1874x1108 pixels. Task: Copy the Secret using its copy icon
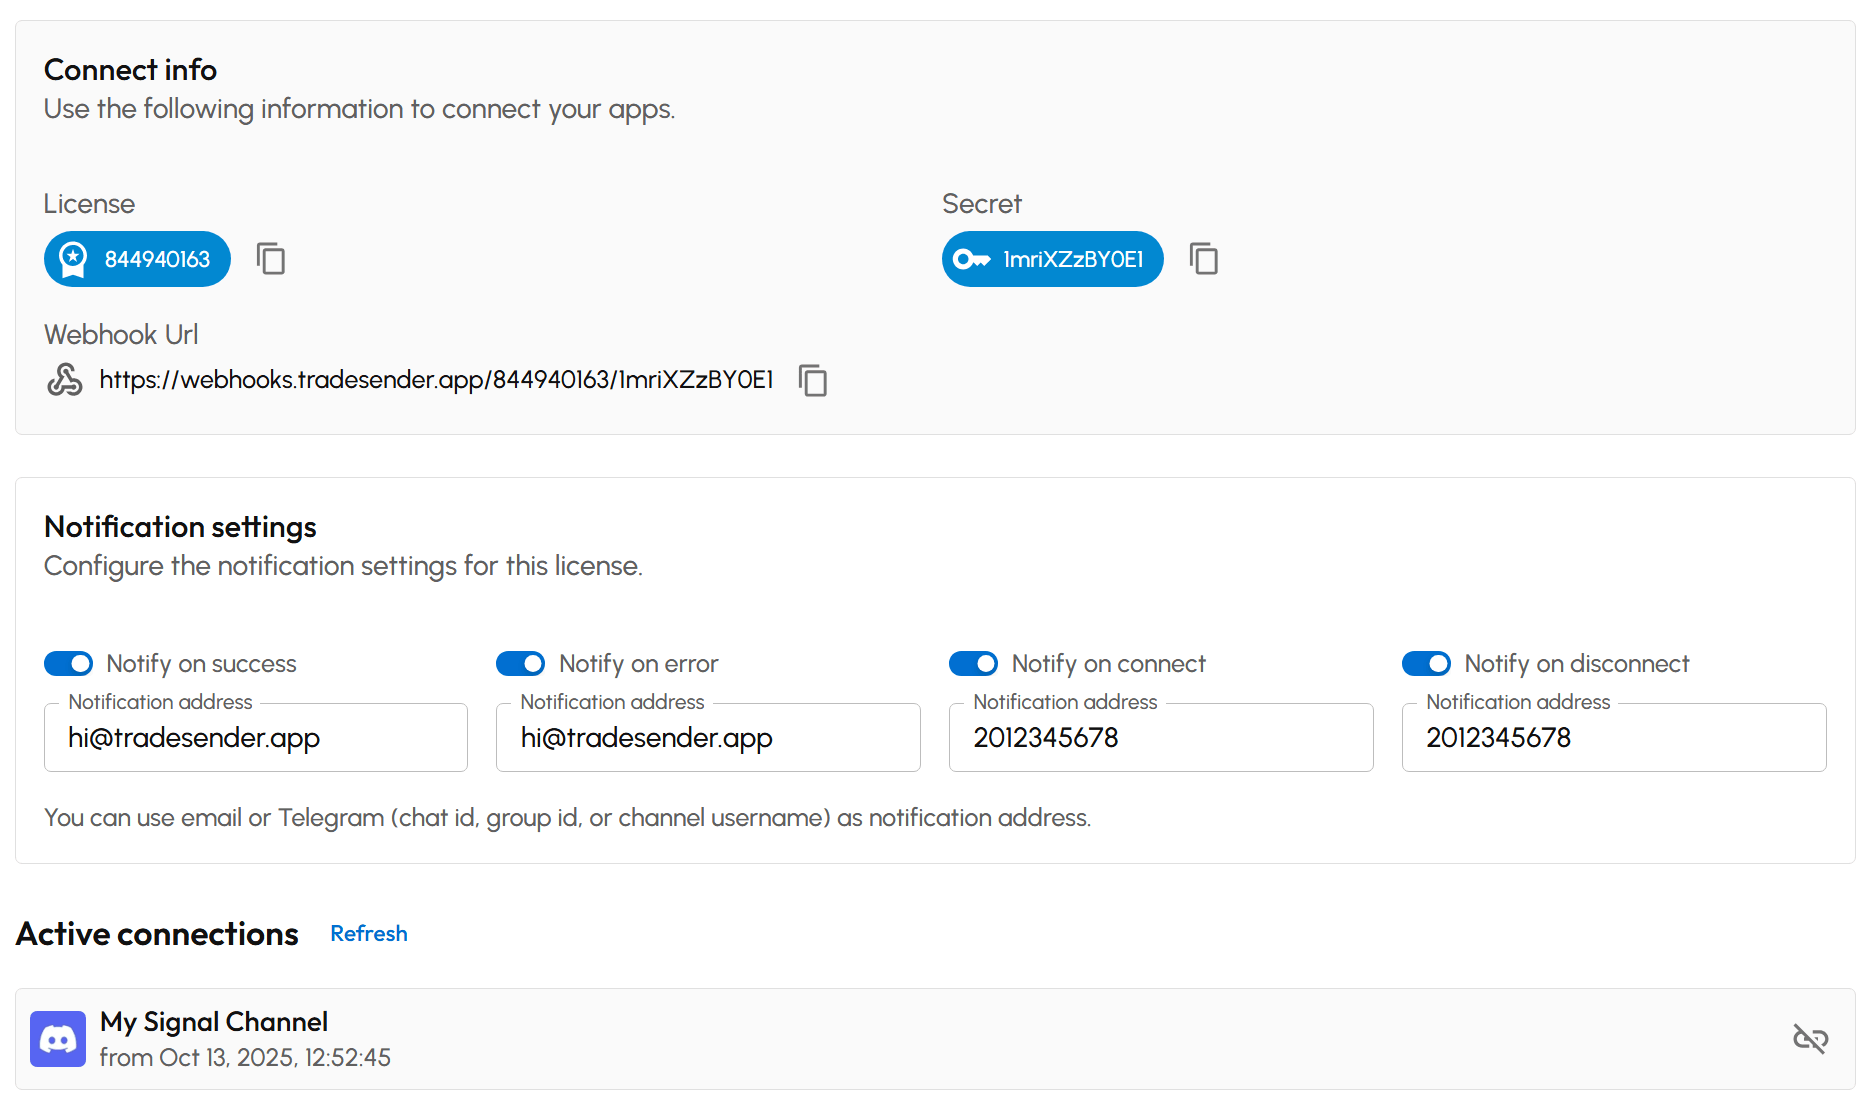[1204, 259]
